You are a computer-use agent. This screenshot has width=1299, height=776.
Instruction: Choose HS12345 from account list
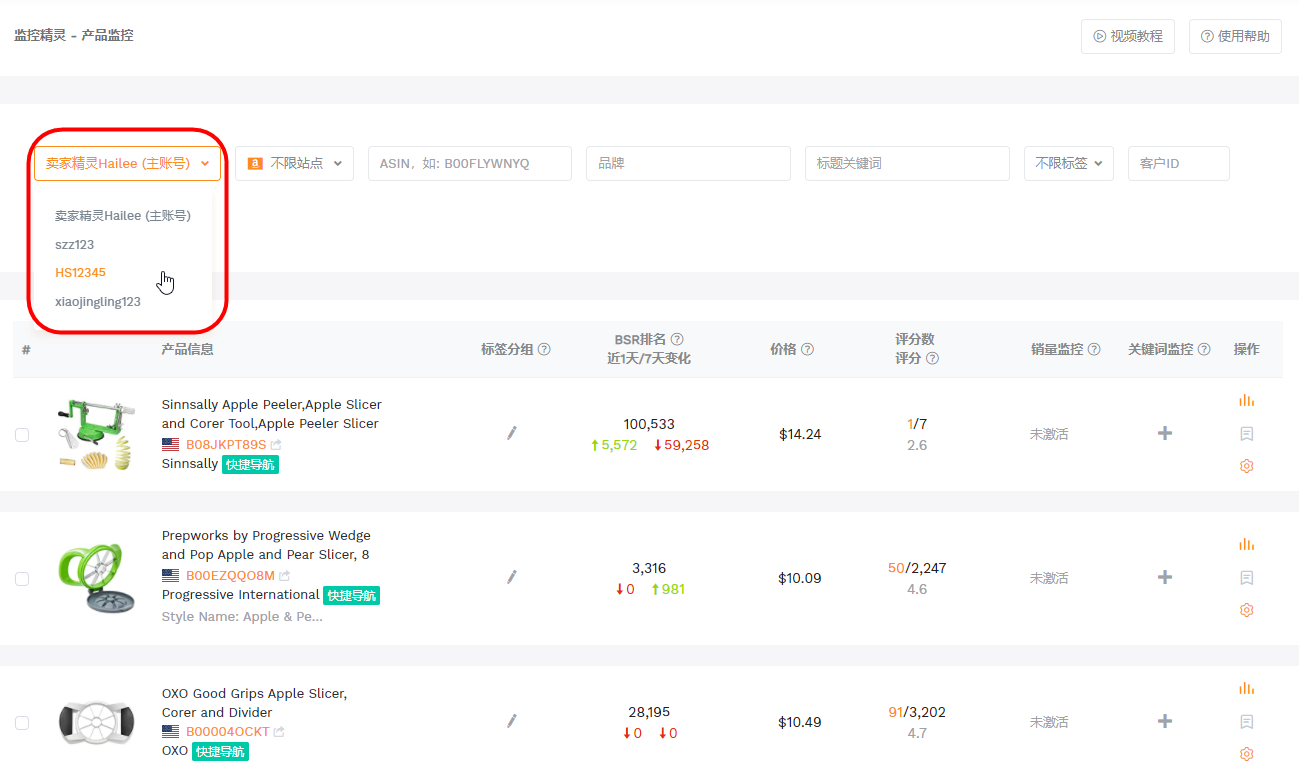point(80,273)
